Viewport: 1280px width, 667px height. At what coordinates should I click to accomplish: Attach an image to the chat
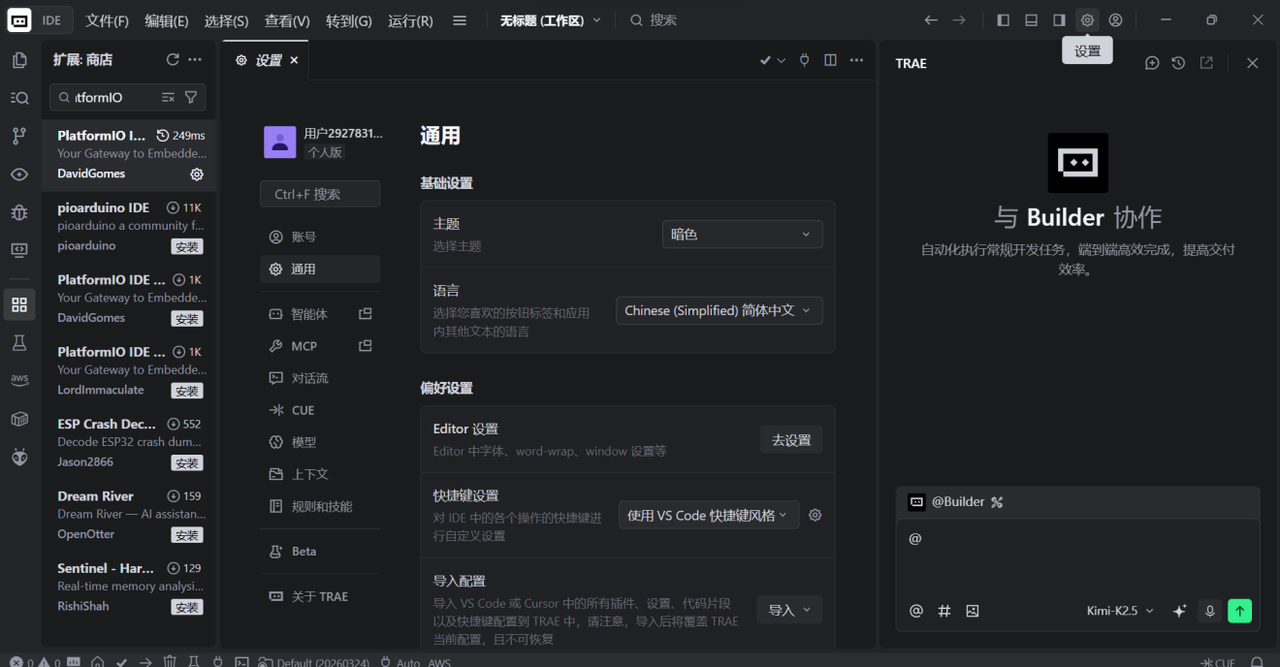pyautogui.click(x=972, y=611)
